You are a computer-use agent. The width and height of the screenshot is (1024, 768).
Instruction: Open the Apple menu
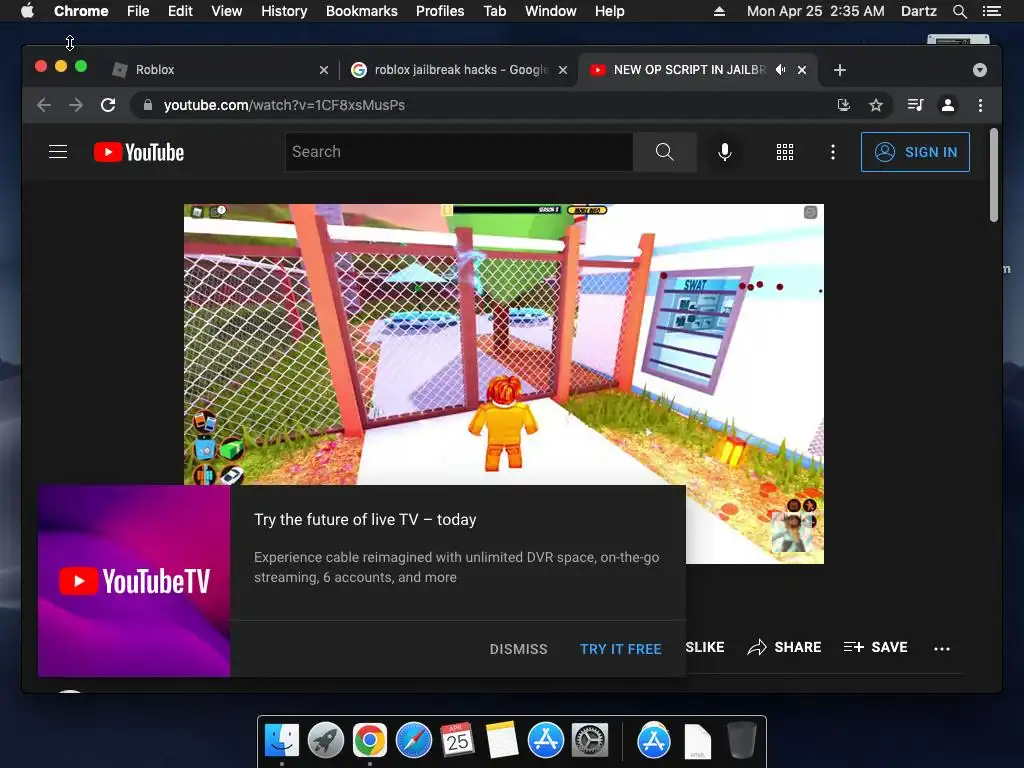click(27, 11)
